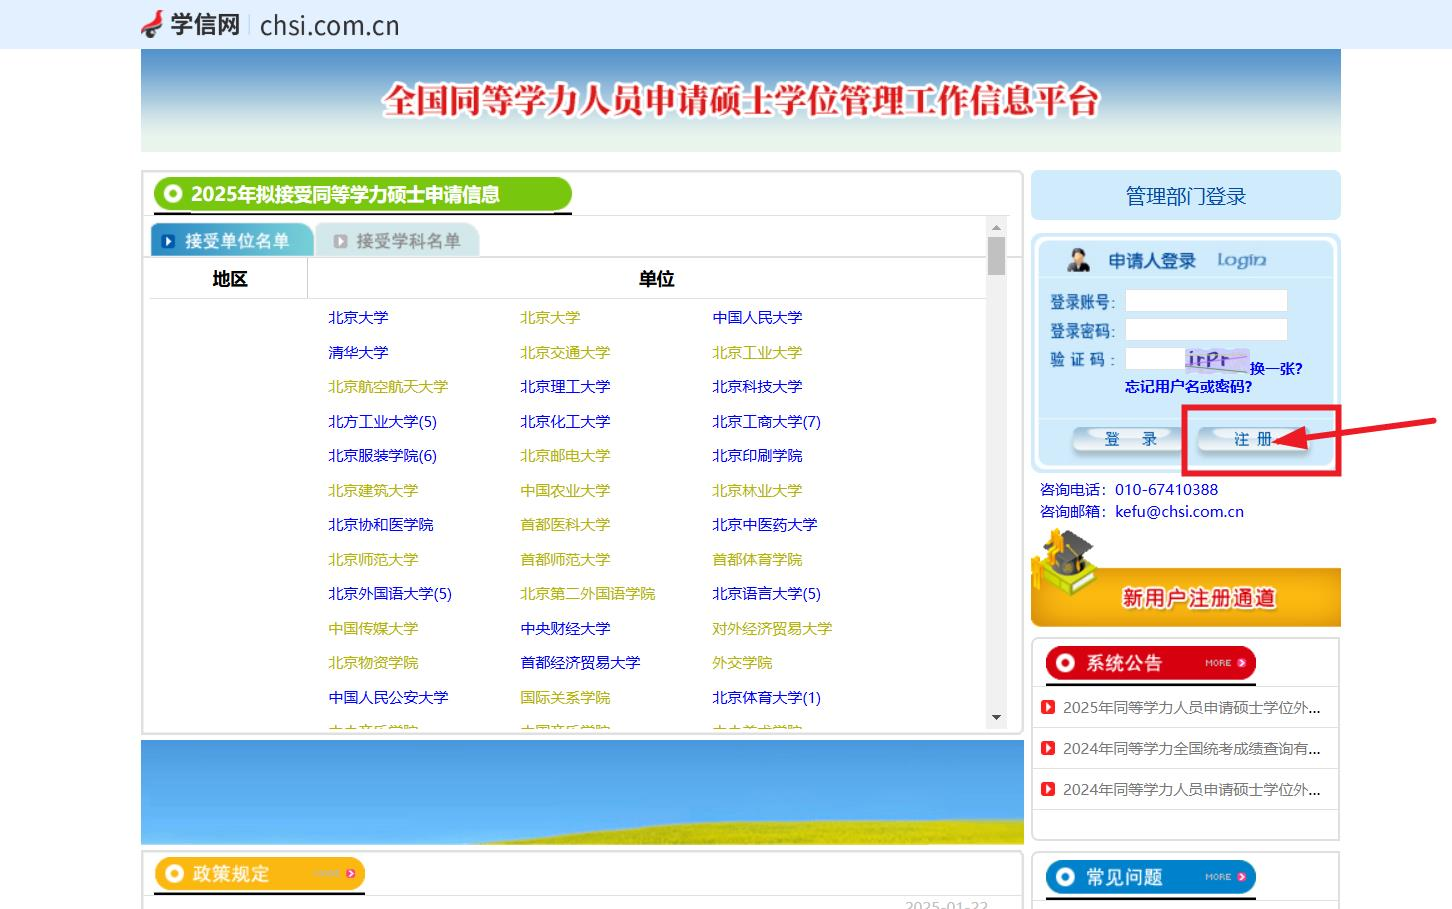Click the 学信网 logo icon
This screenshot has width=1452, height=909.
(152, 24)
